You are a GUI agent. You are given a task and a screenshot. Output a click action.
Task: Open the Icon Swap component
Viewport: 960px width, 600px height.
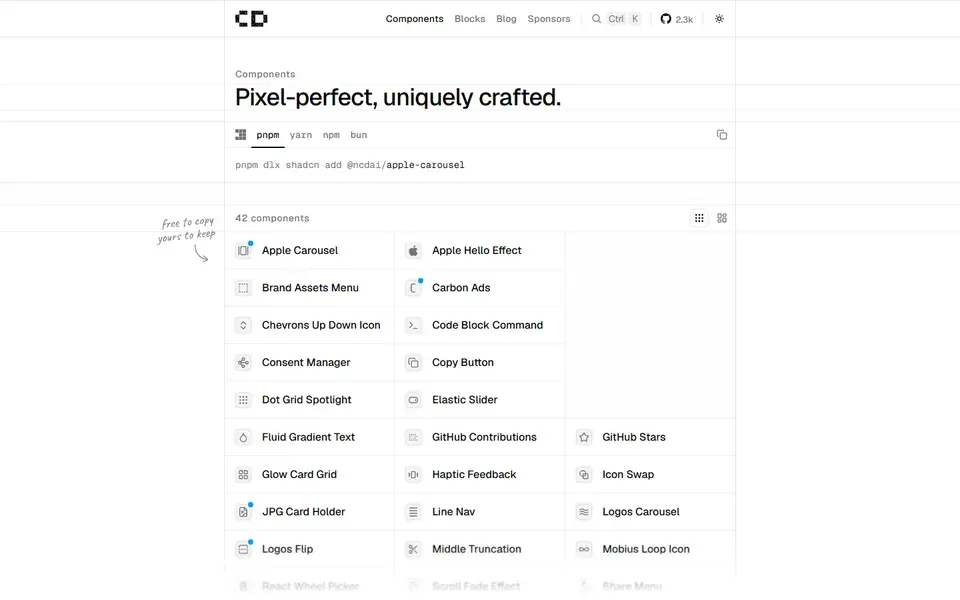coord(650,474)
